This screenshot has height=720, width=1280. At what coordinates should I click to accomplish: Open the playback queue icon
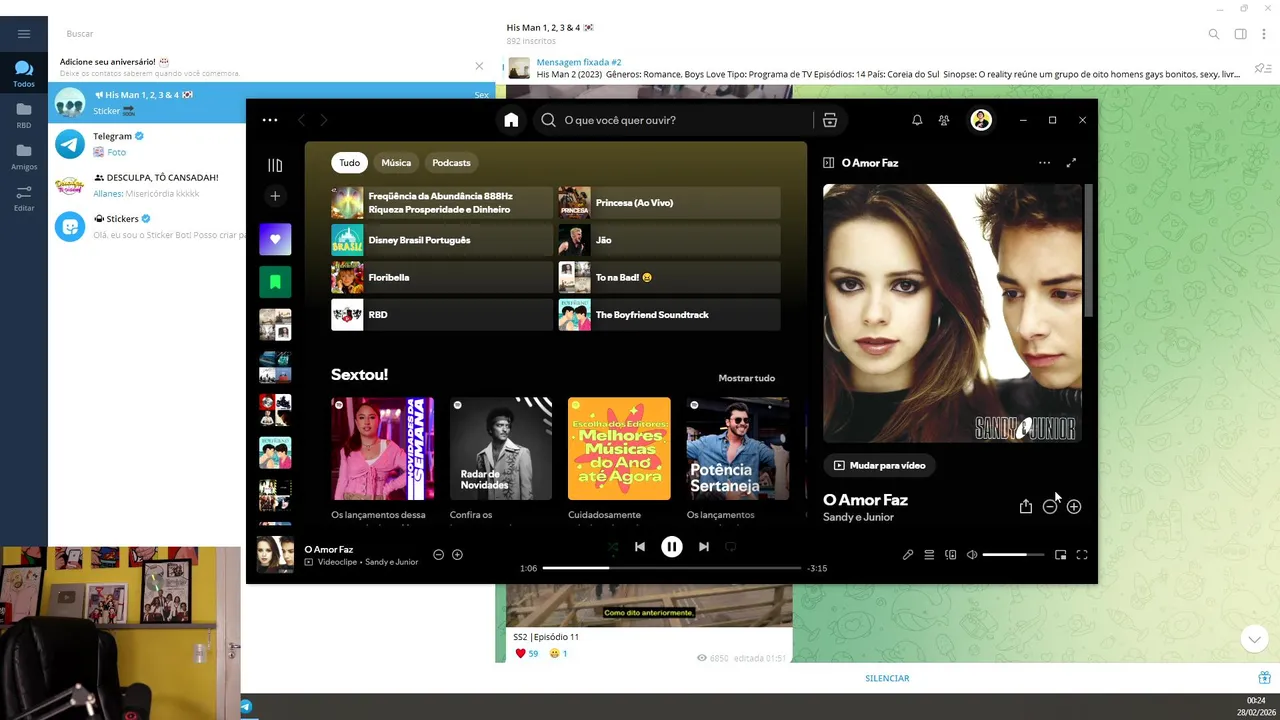point(929,555)
